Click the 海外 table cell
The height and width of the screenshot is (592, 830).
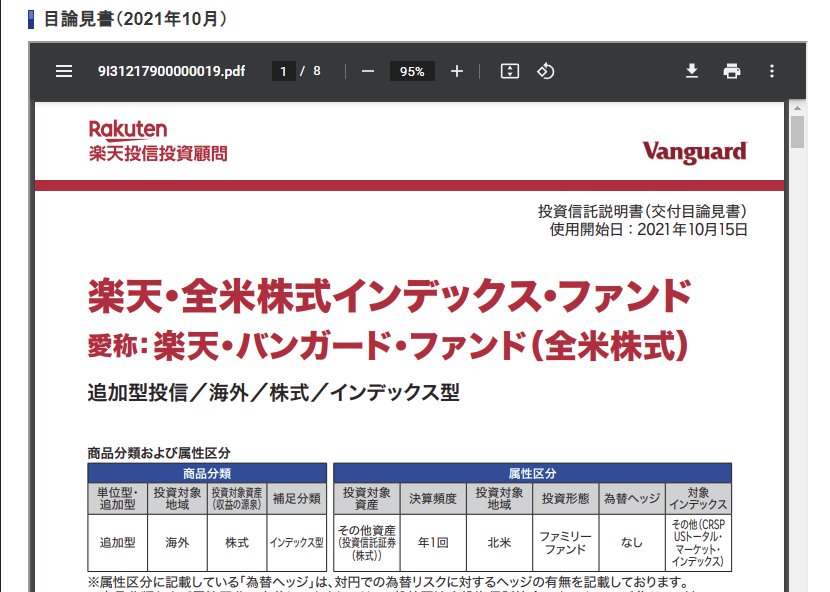click(177, 543)
